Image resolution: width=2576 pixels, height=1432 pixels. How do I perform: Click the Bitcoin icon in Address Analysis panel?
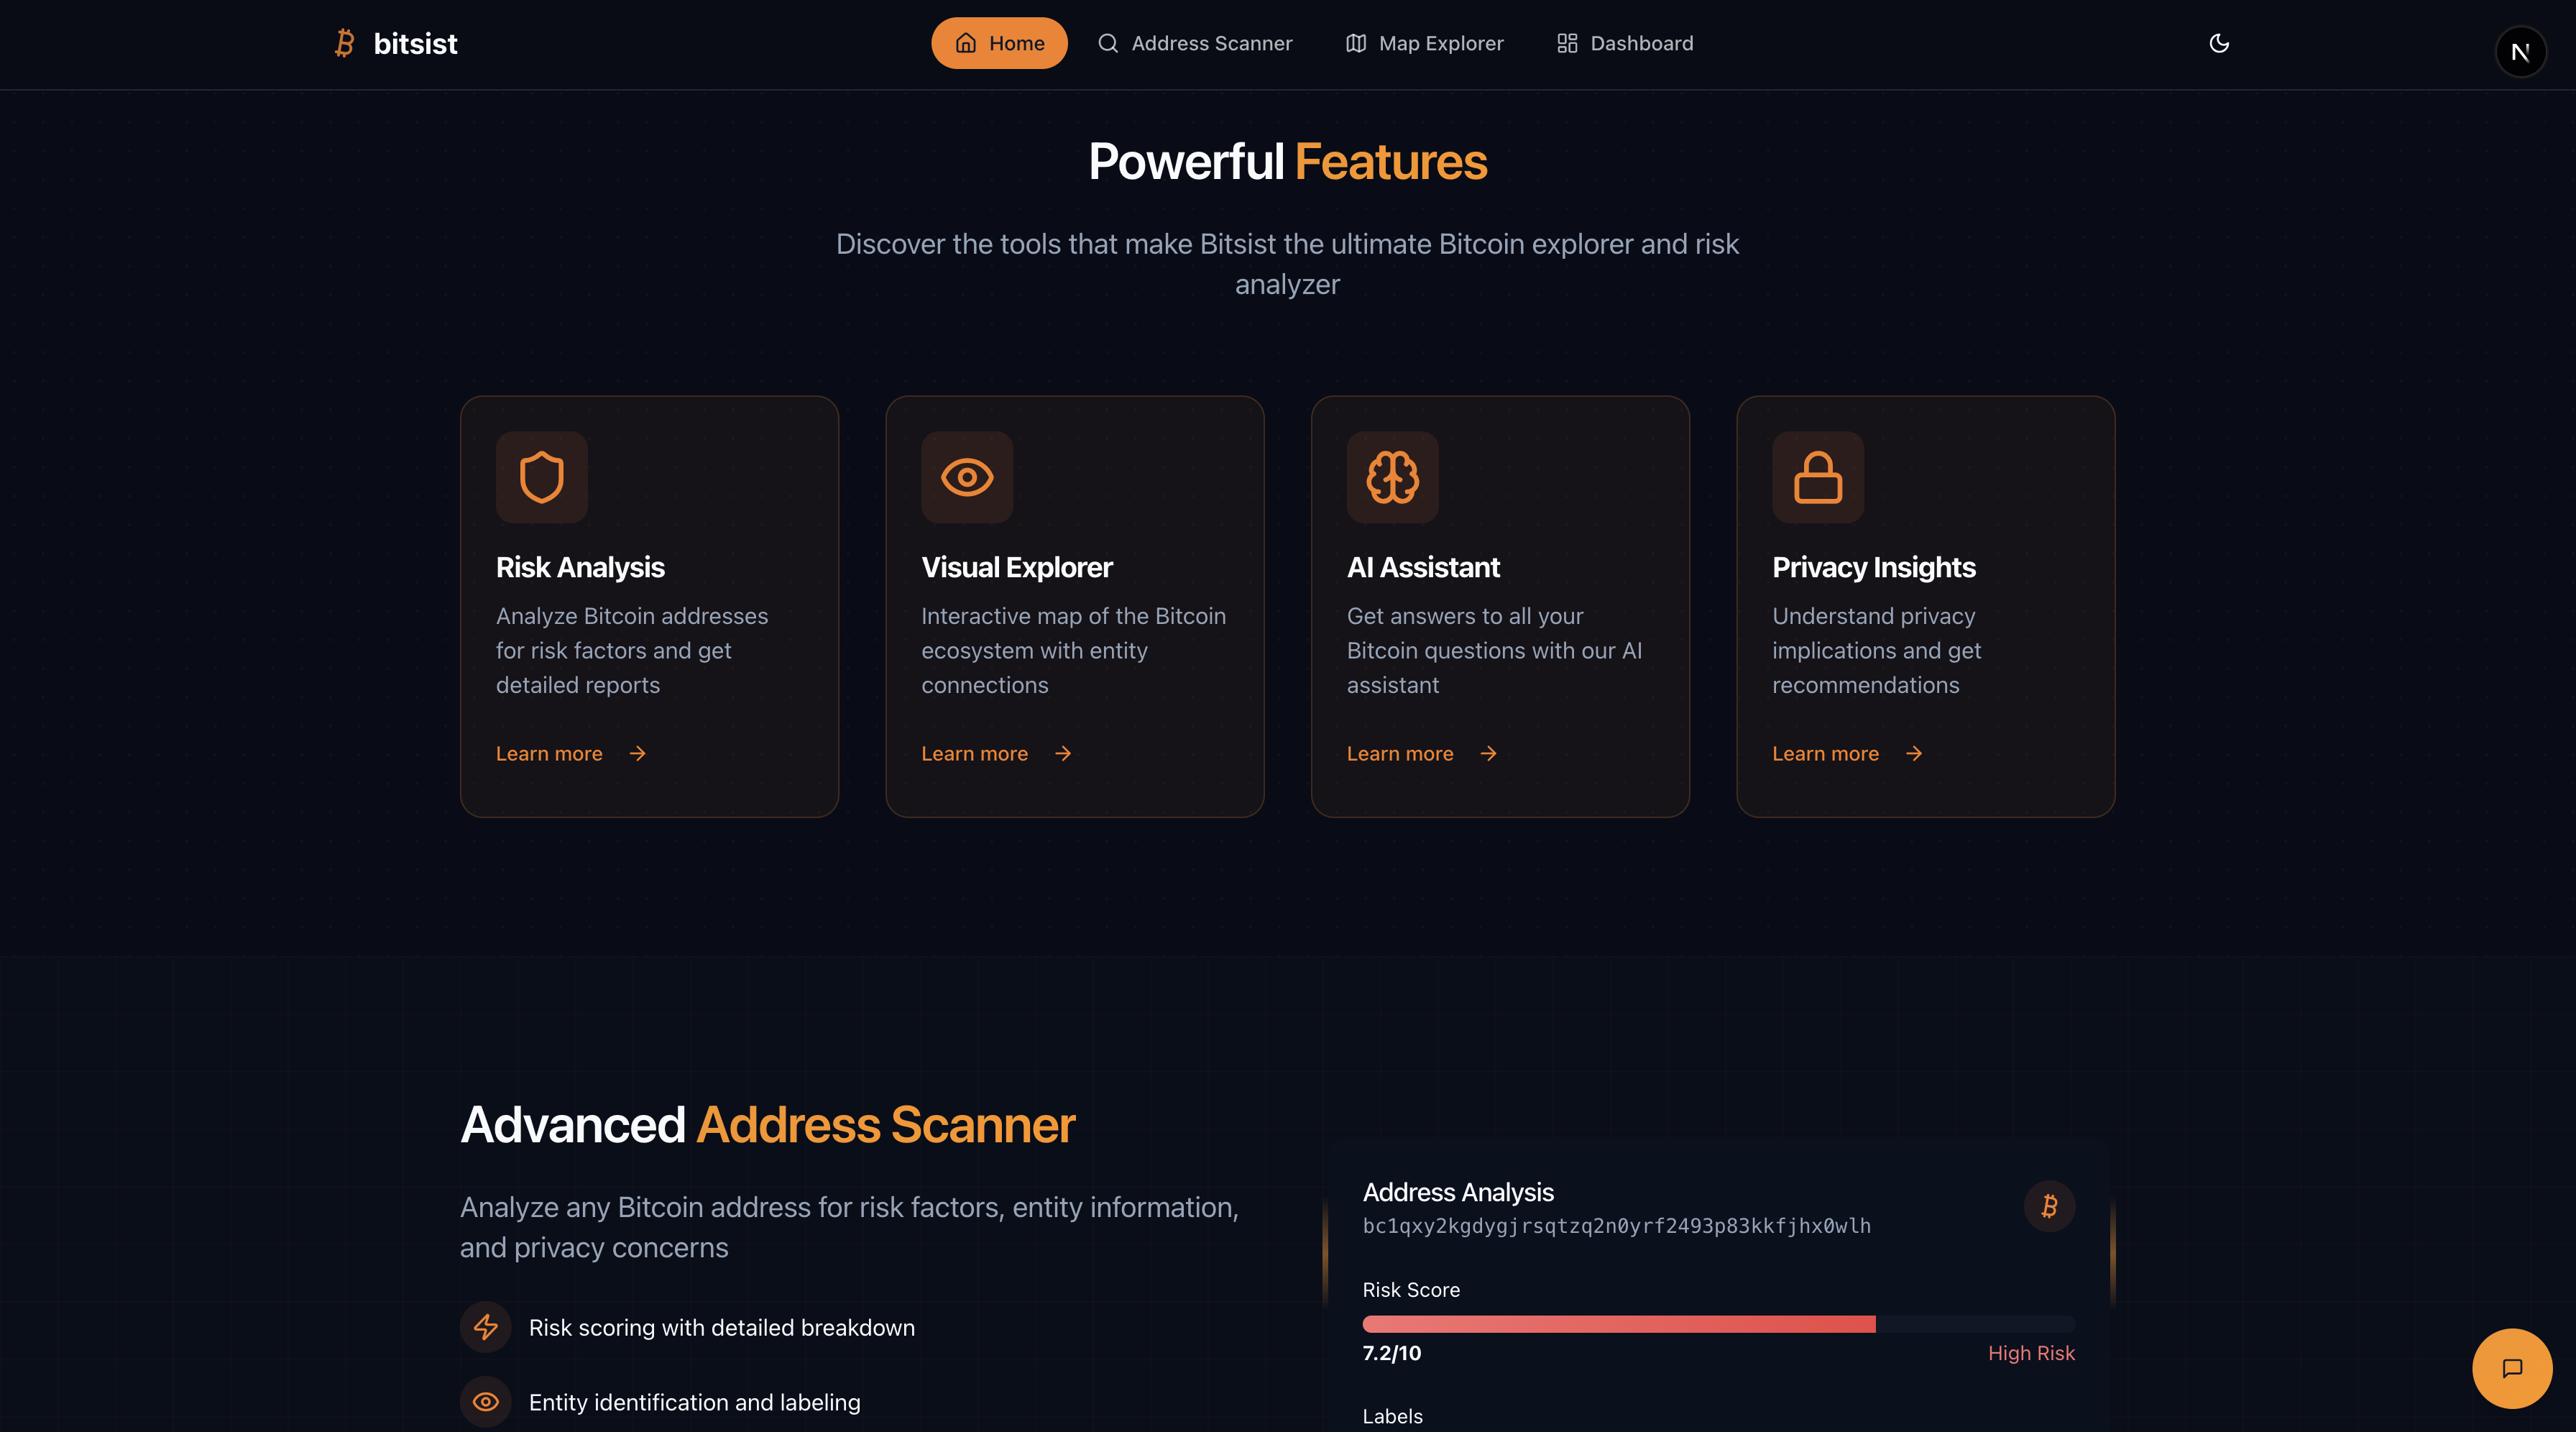2049,1206
